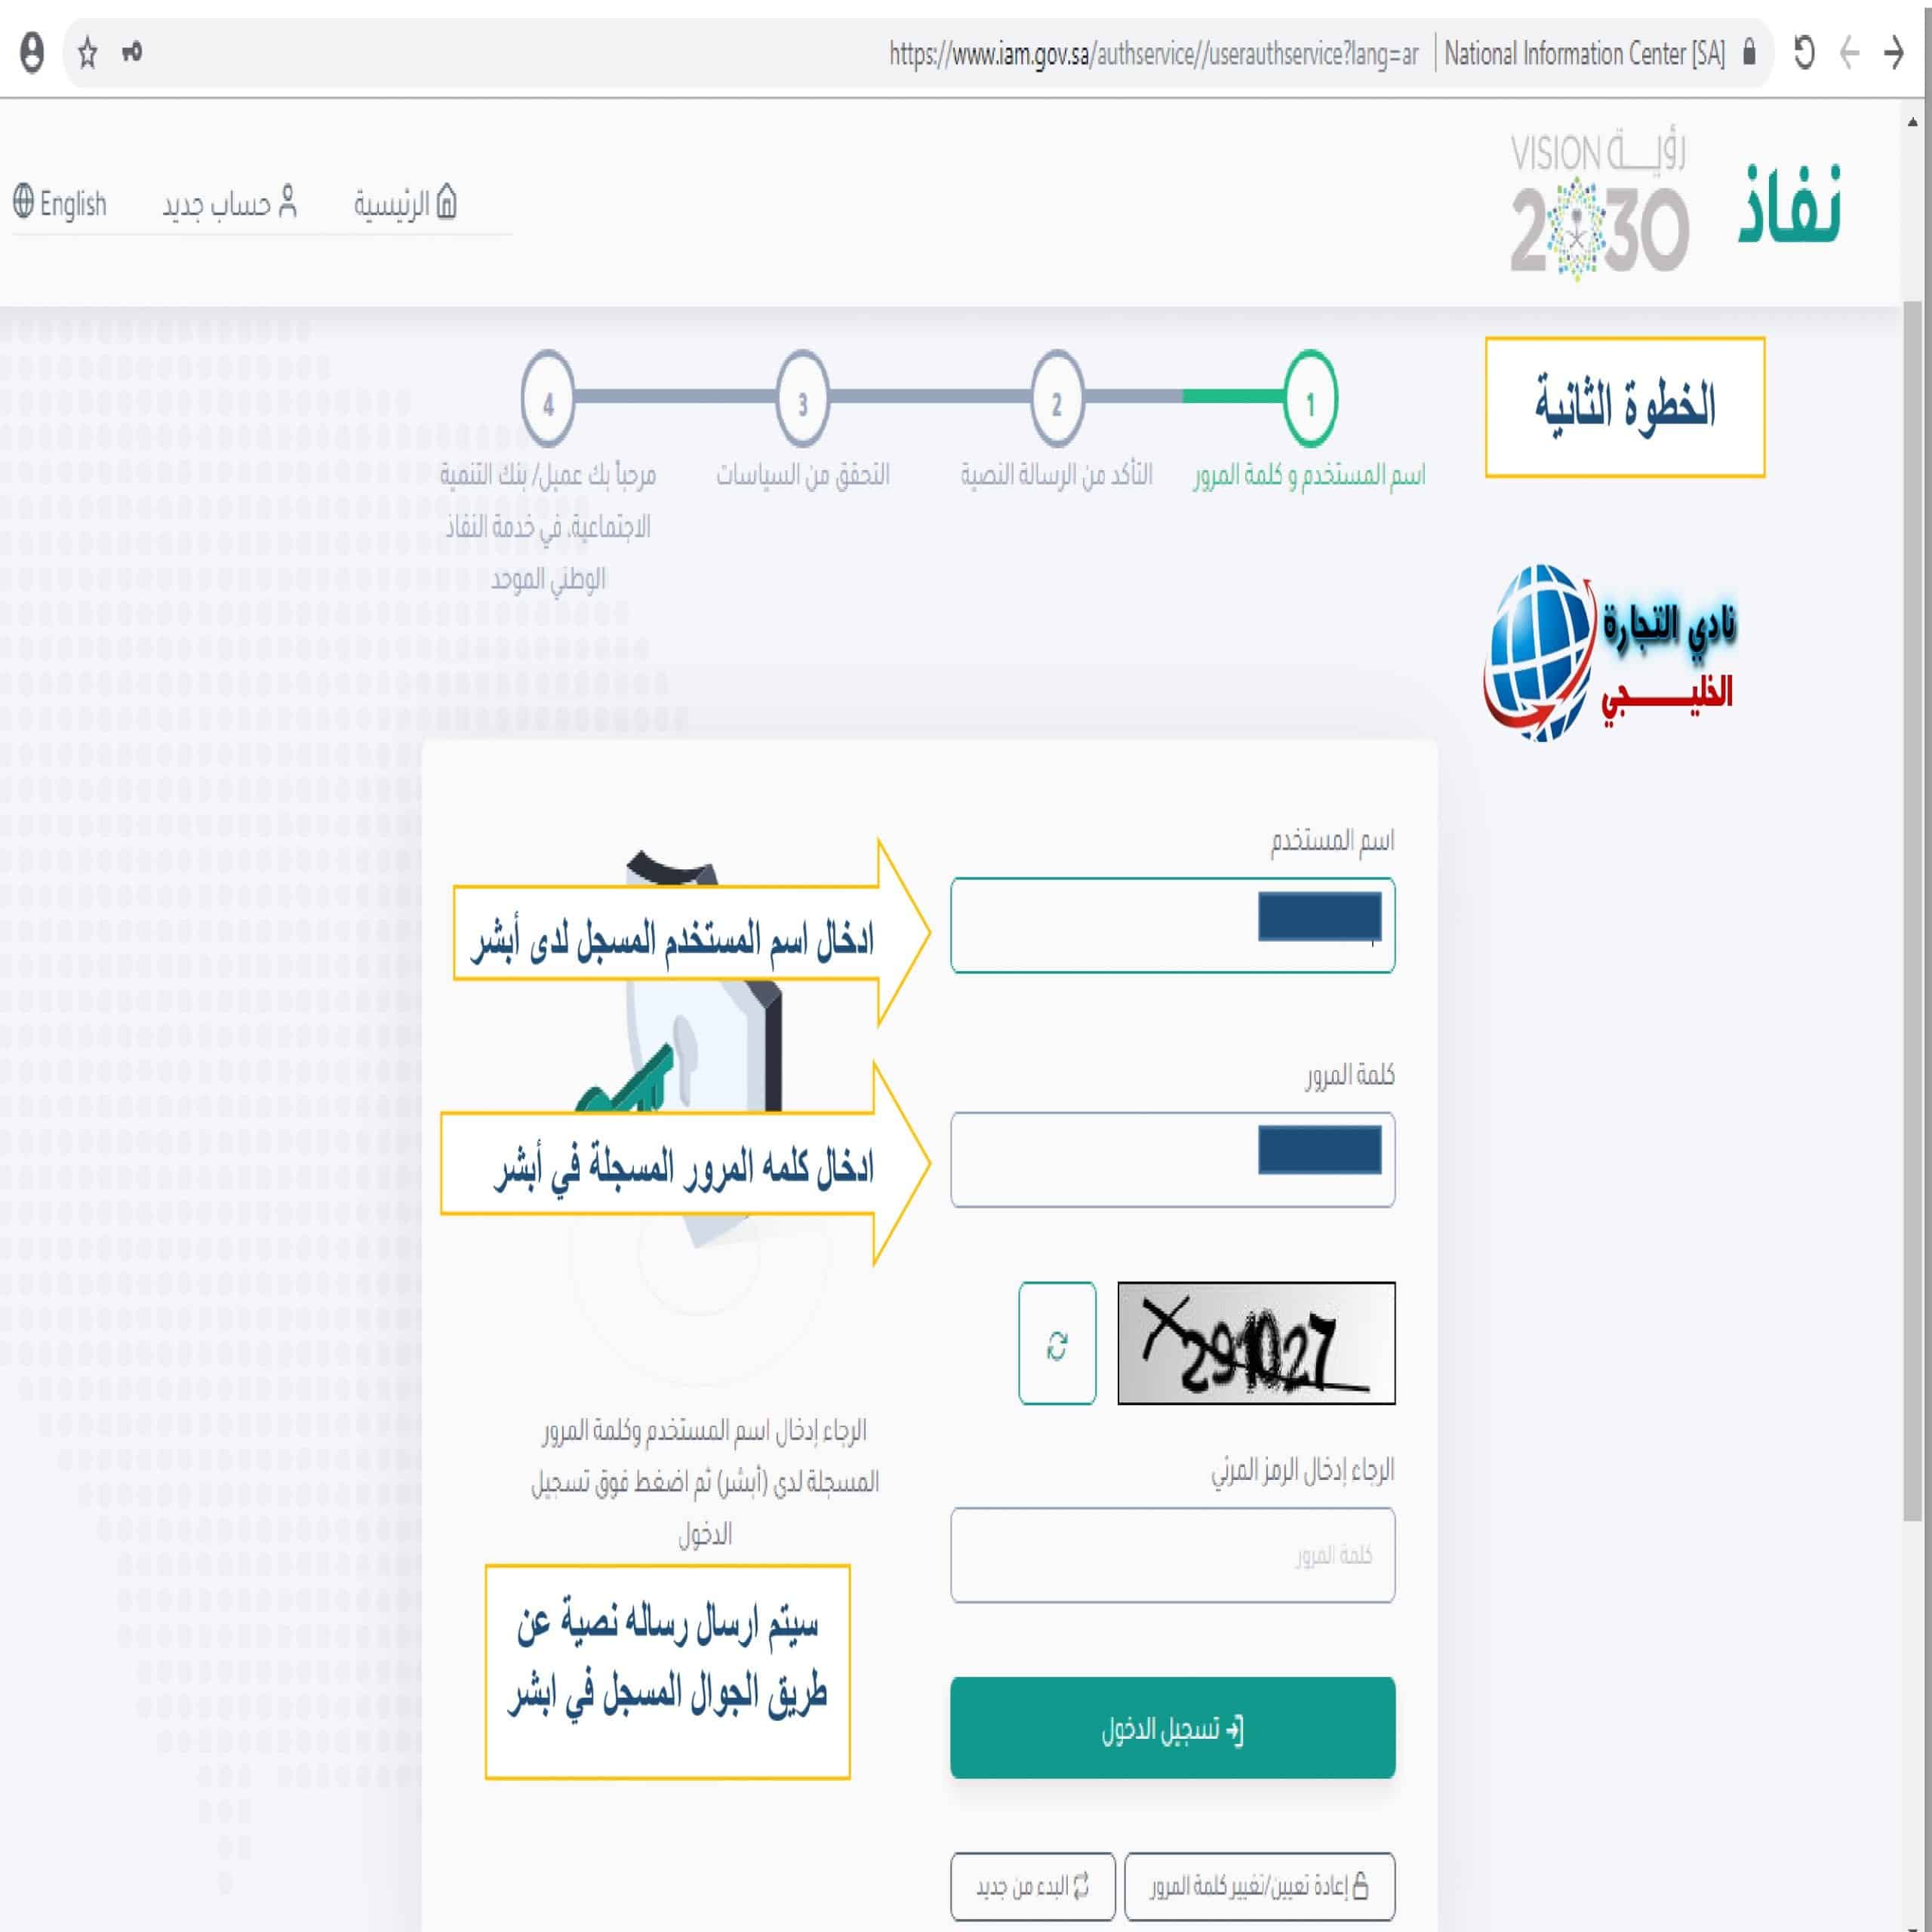Viewport: 1932px width, 1932px height.
Task: Click National Information Center [SA] certificate label
Action: 1585,54
